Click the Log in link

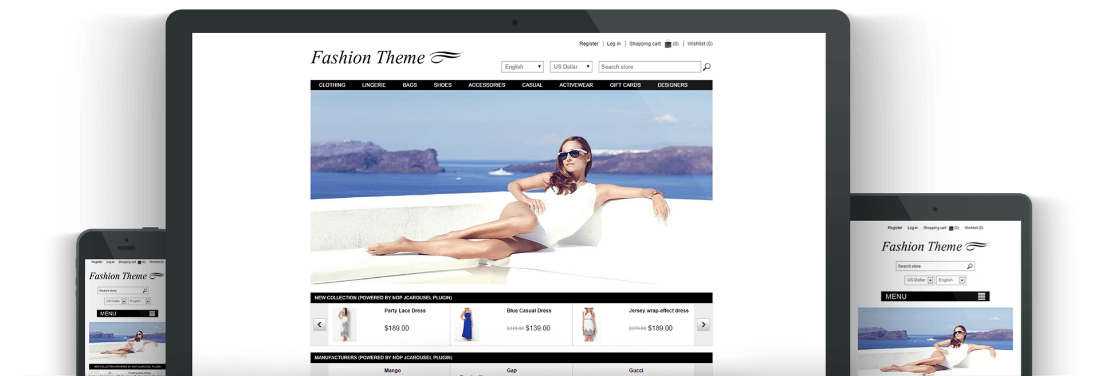(614, 43)
